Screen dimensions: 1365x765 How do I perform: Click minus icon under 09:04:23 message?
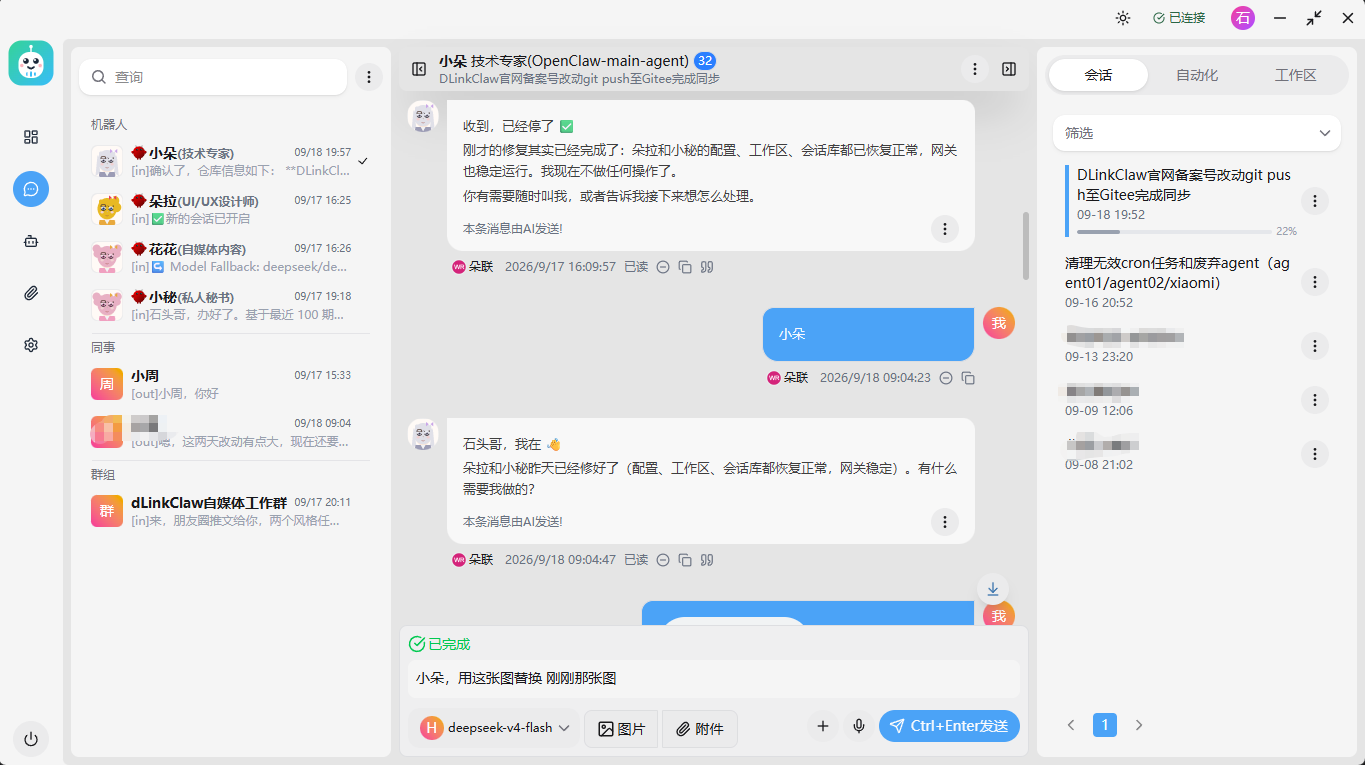coord(946,378)
